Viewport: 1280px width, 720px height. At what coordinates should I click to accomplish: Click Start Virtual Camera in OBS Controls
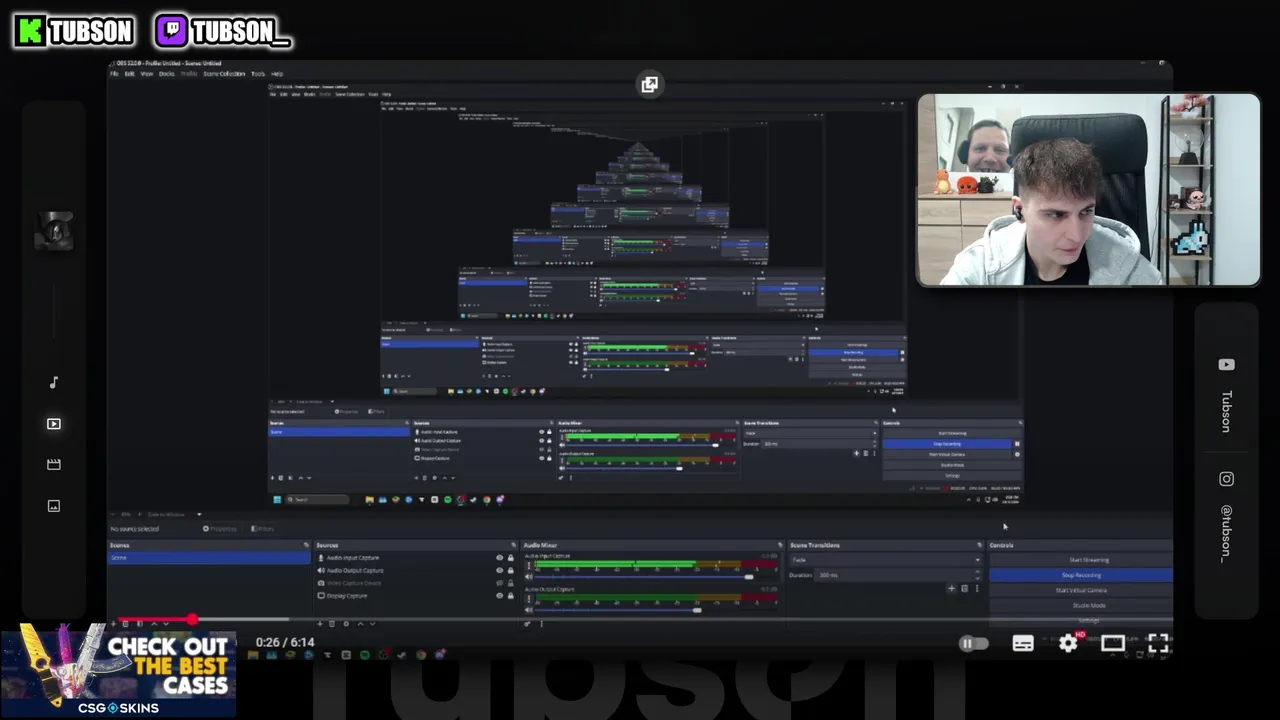tap(1081, 590)
